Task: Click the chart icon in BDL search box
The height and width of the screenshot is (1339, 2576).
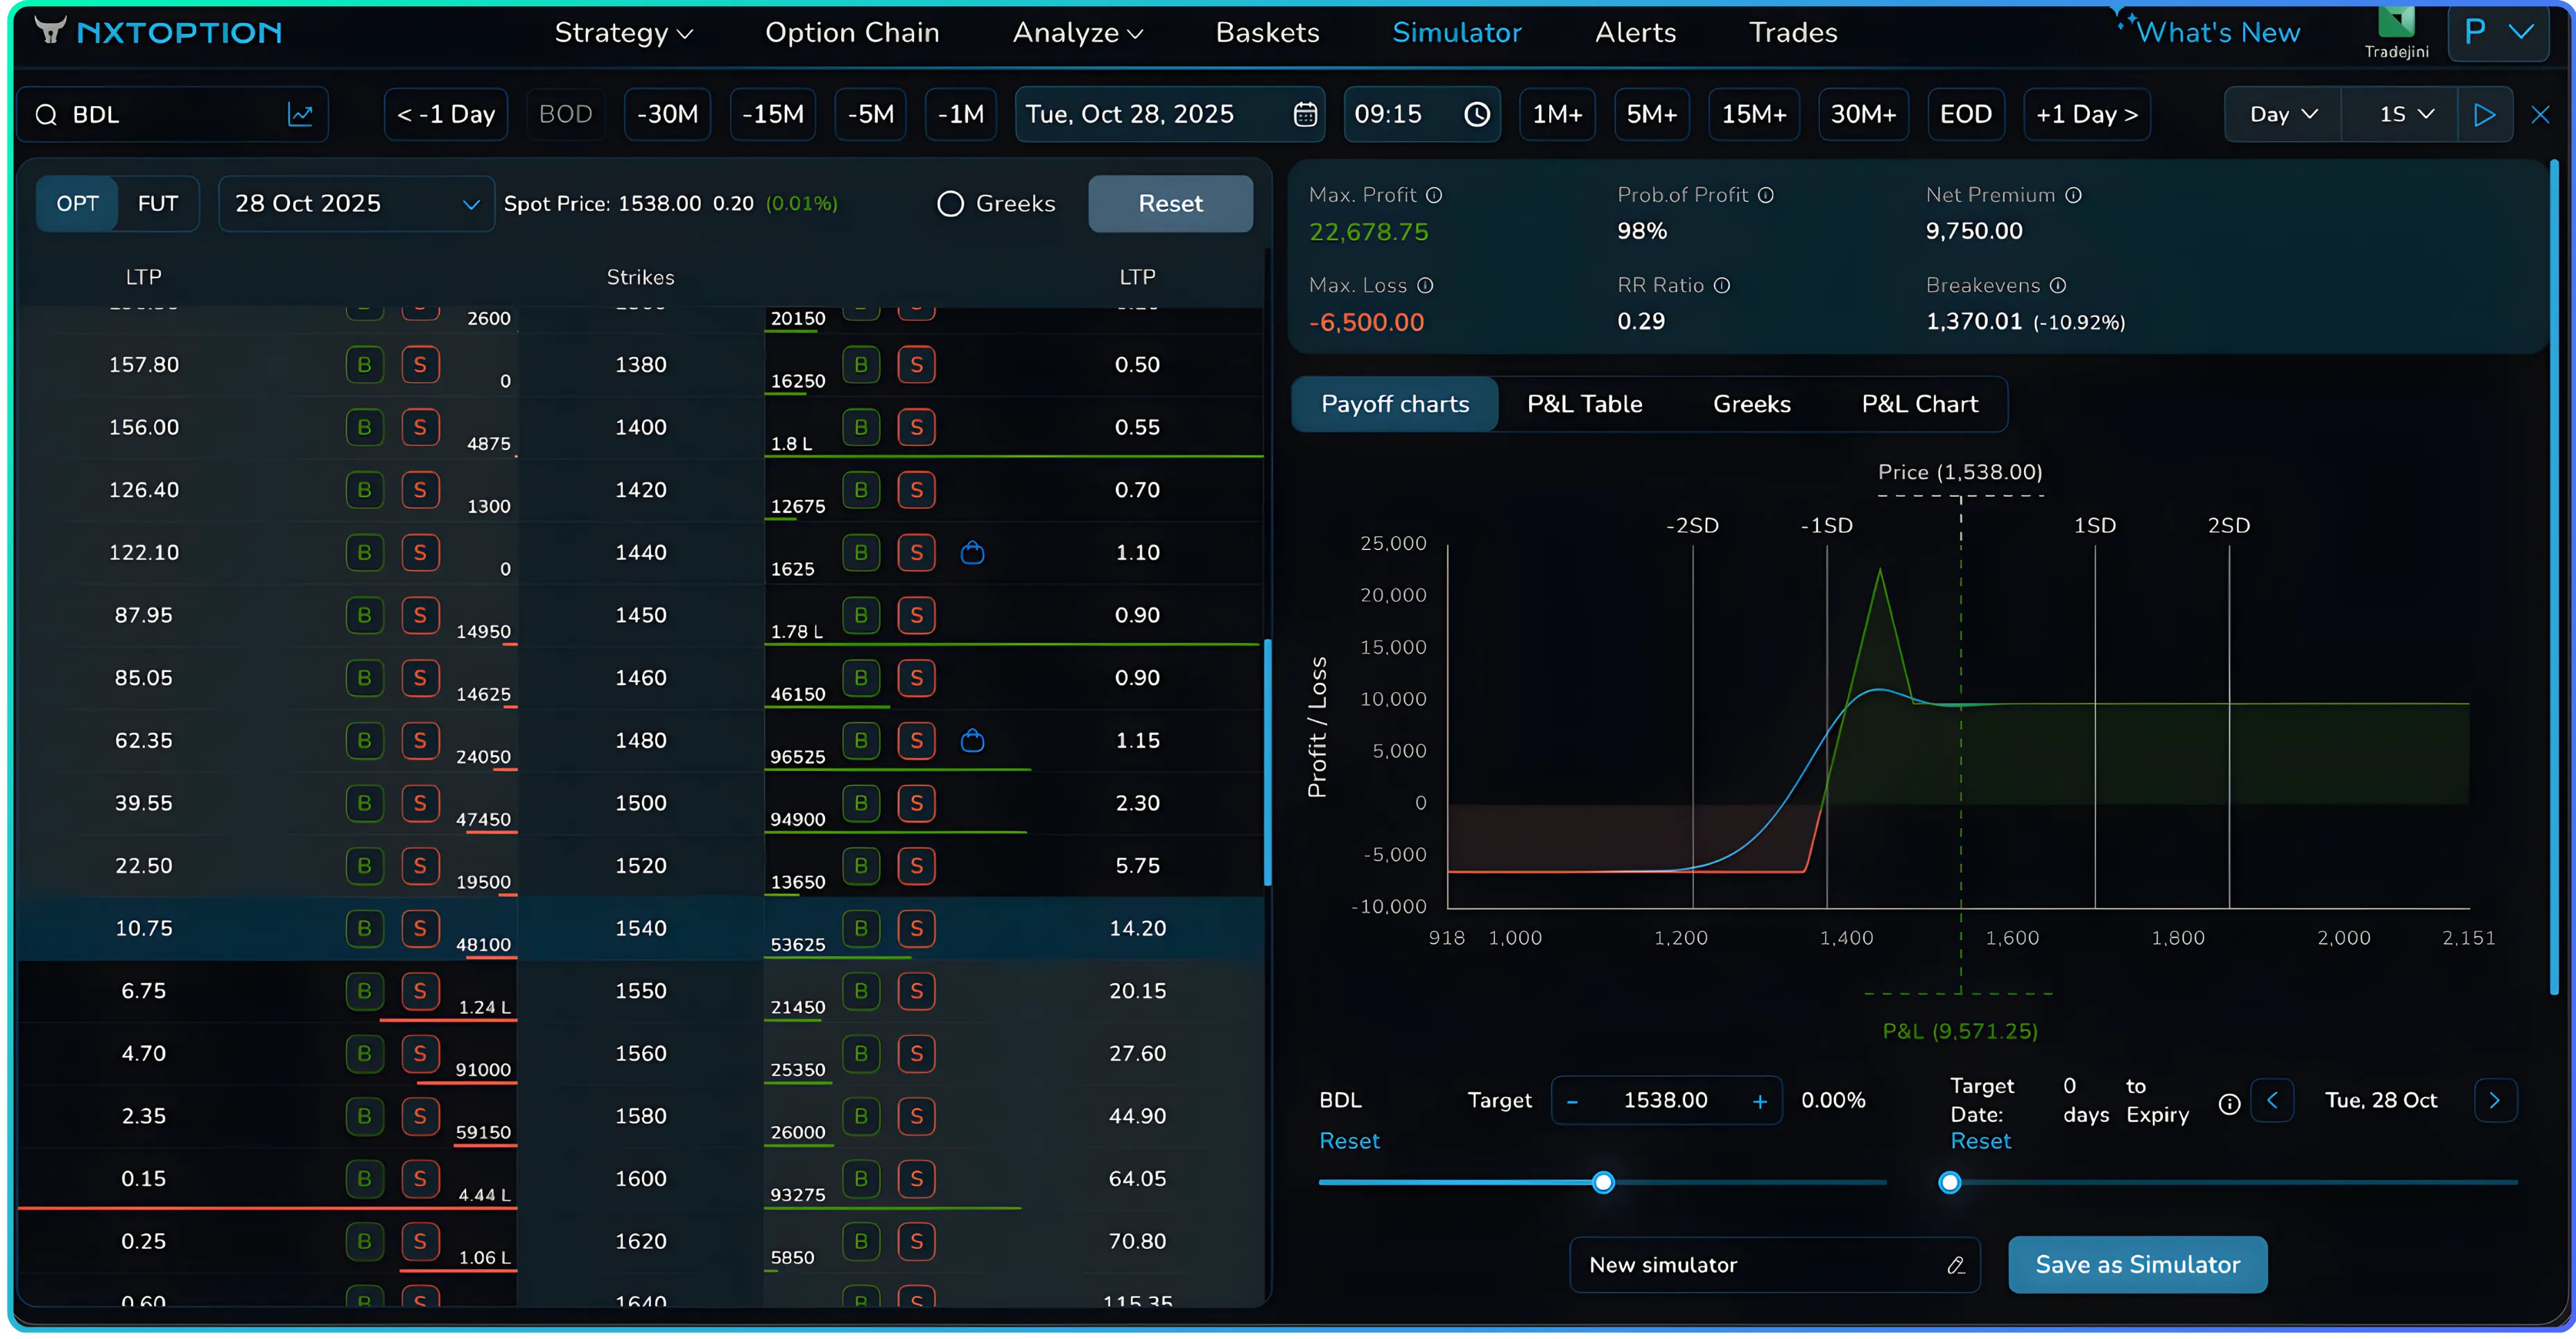Action: point(300,114)
